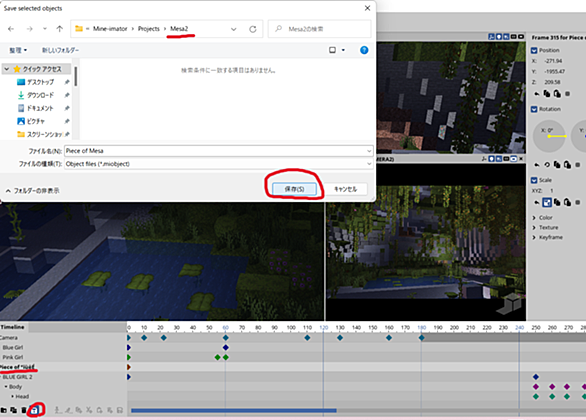586x420 pixels.
Task: Select the Camera row in timeline
Action: point(64,337)
